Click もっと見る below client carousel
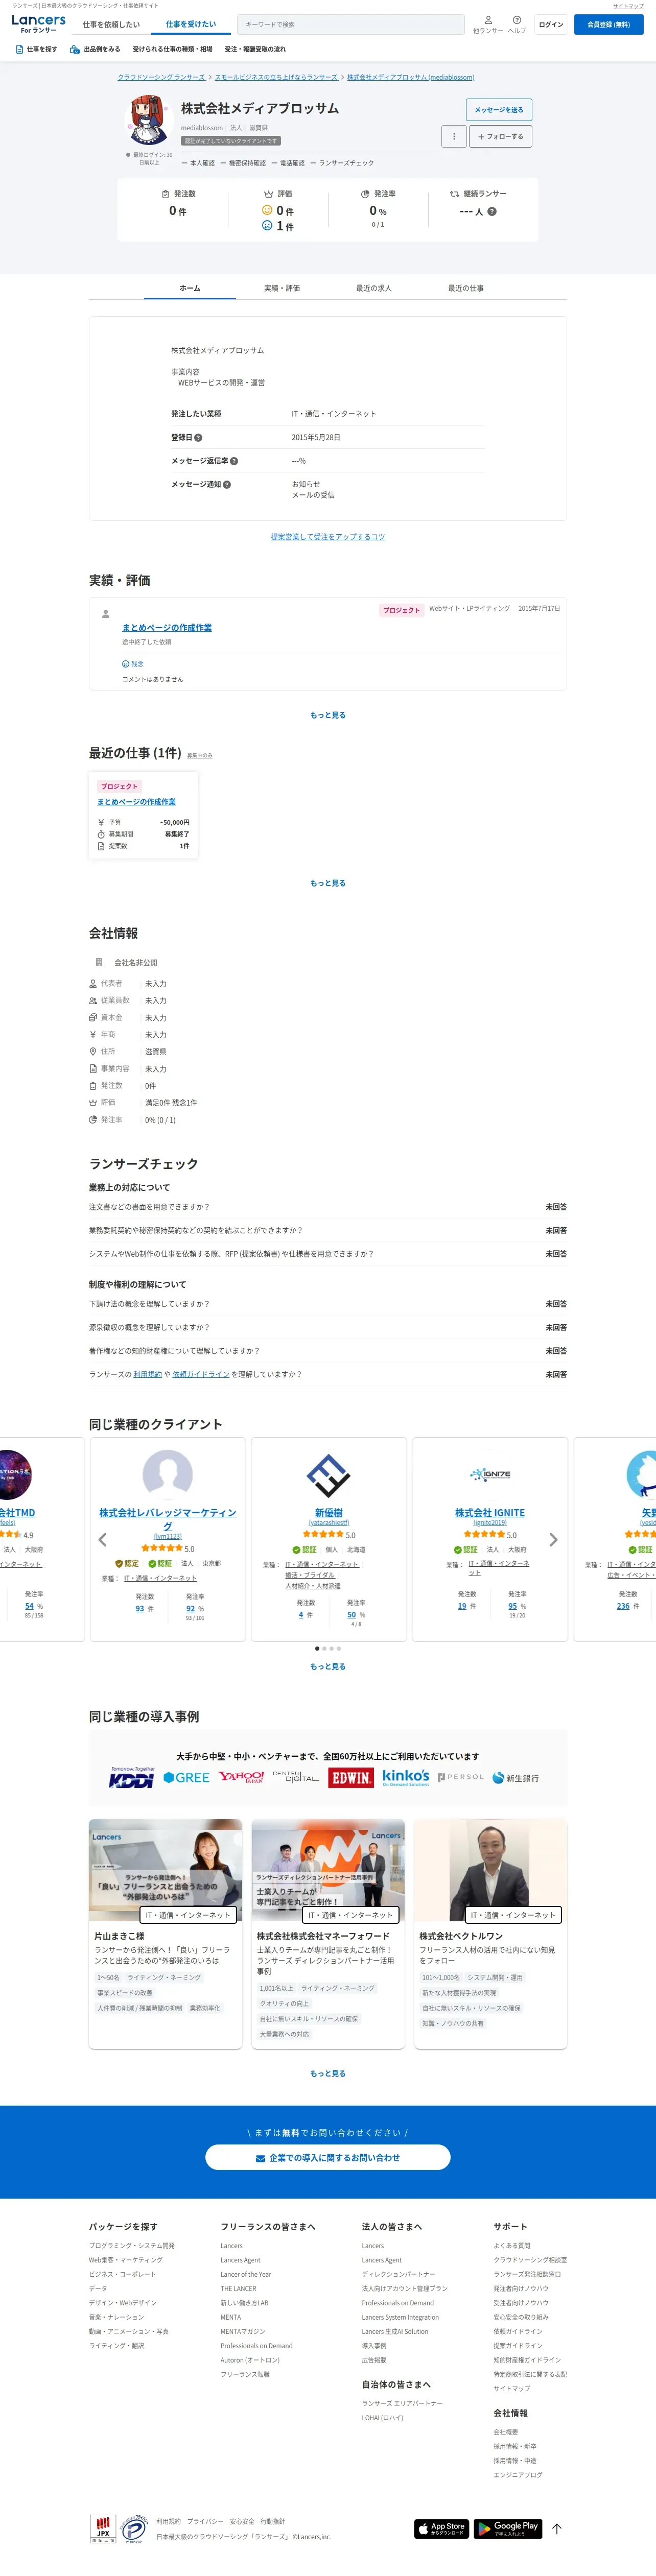The height and width of the screenshot is (2576, 656). pos(328,1667)
